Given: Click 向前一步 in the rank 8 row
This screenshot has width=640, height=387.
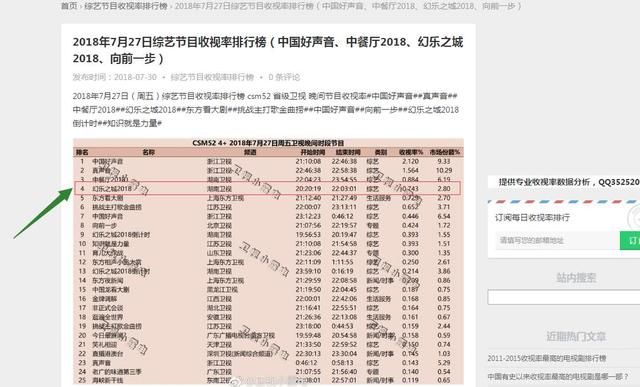Looking at the screenshot, I should (104, 225).
